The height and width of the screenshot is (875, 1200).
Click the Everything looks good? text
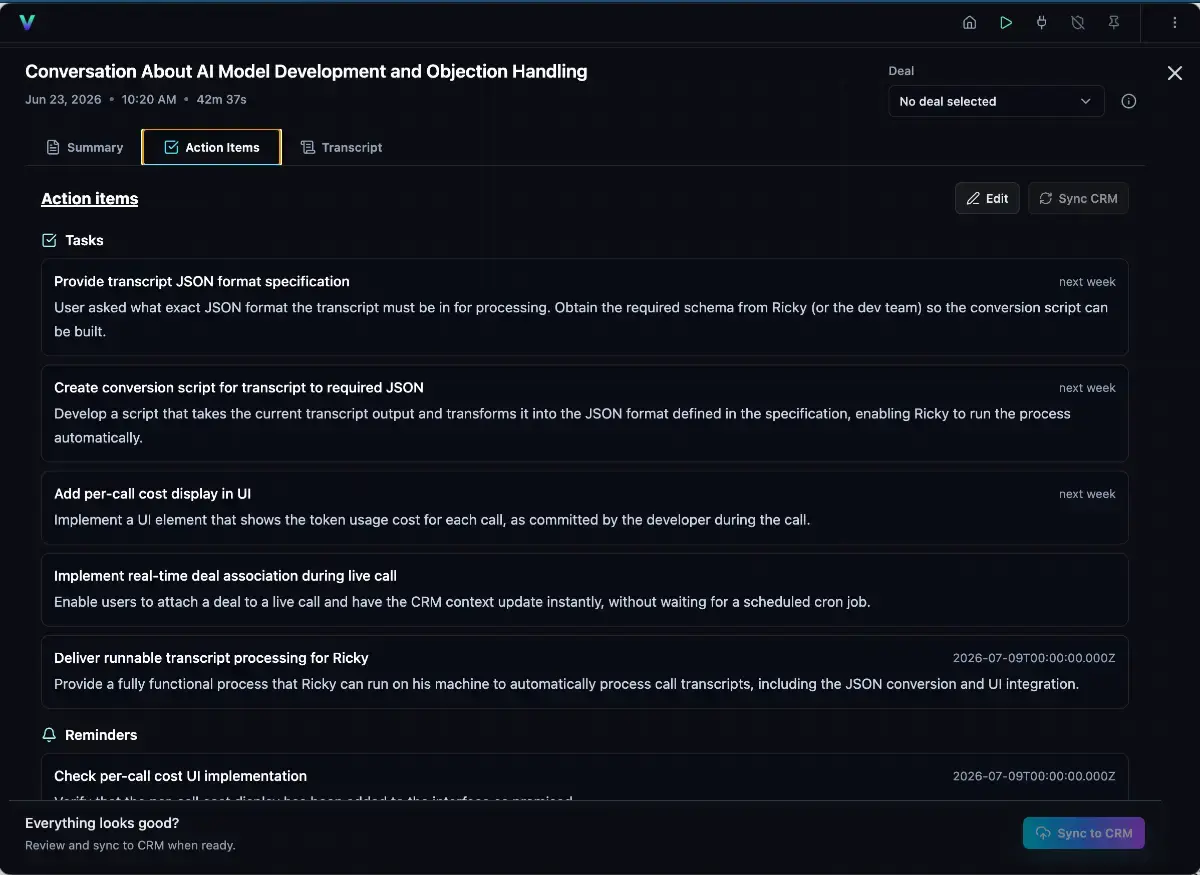click(x=102, y=823)
